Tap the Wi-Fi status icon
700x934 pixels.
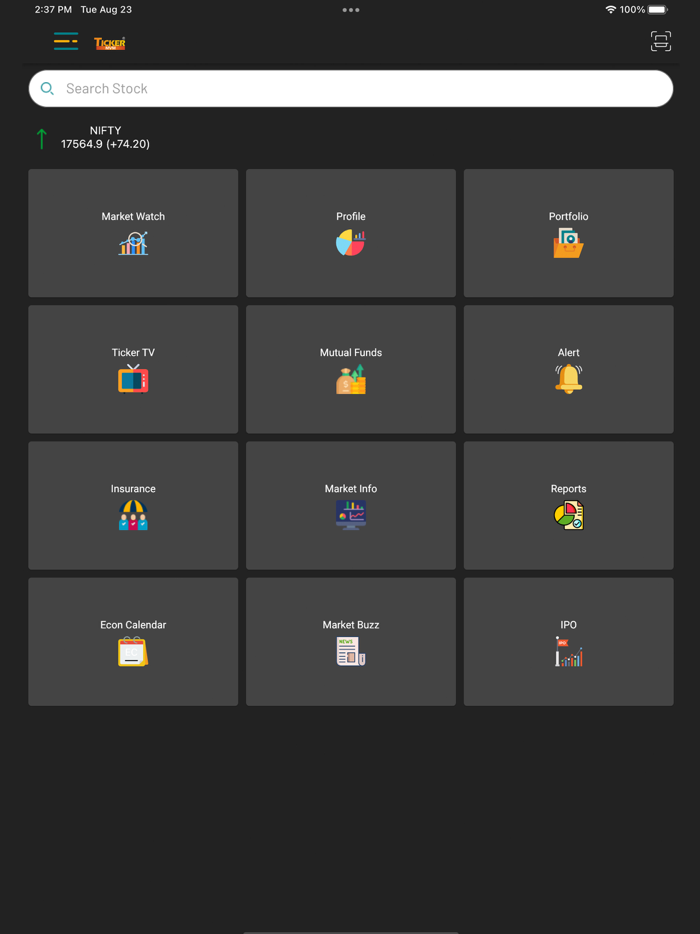[611, 10]
